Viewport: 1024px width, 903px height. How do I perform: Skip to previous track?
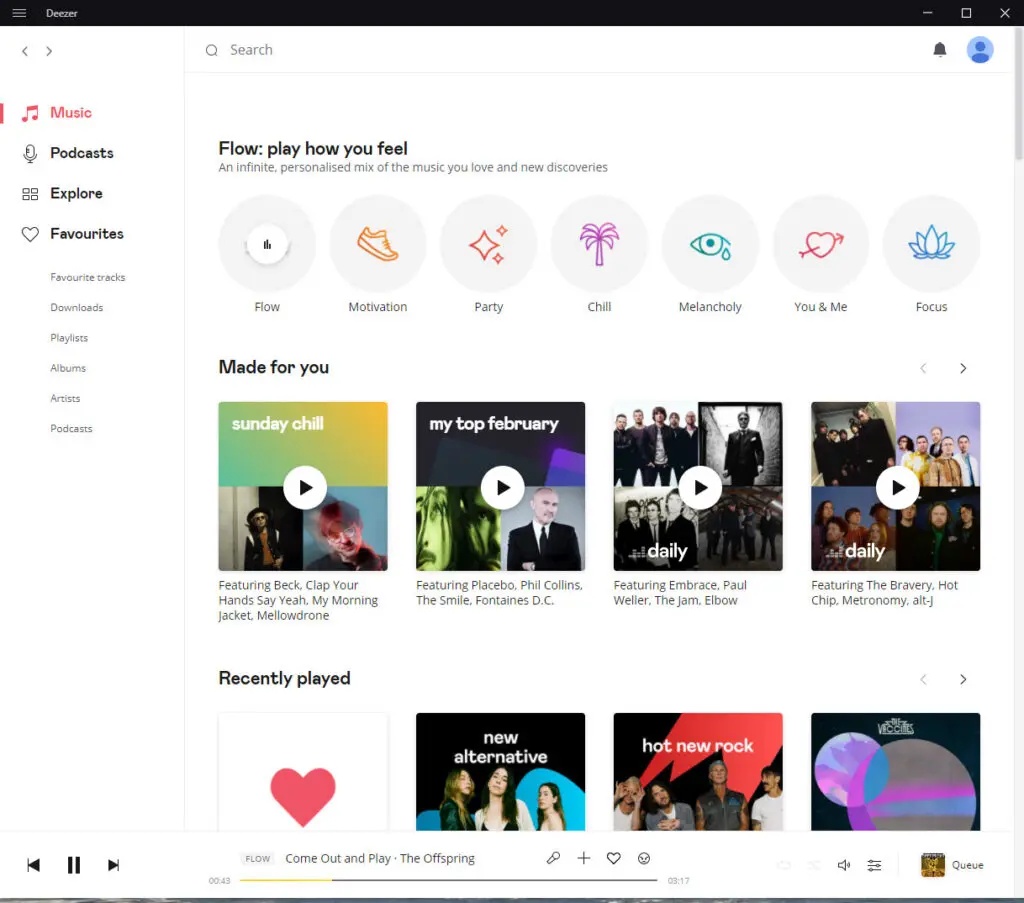click(33, 865)
